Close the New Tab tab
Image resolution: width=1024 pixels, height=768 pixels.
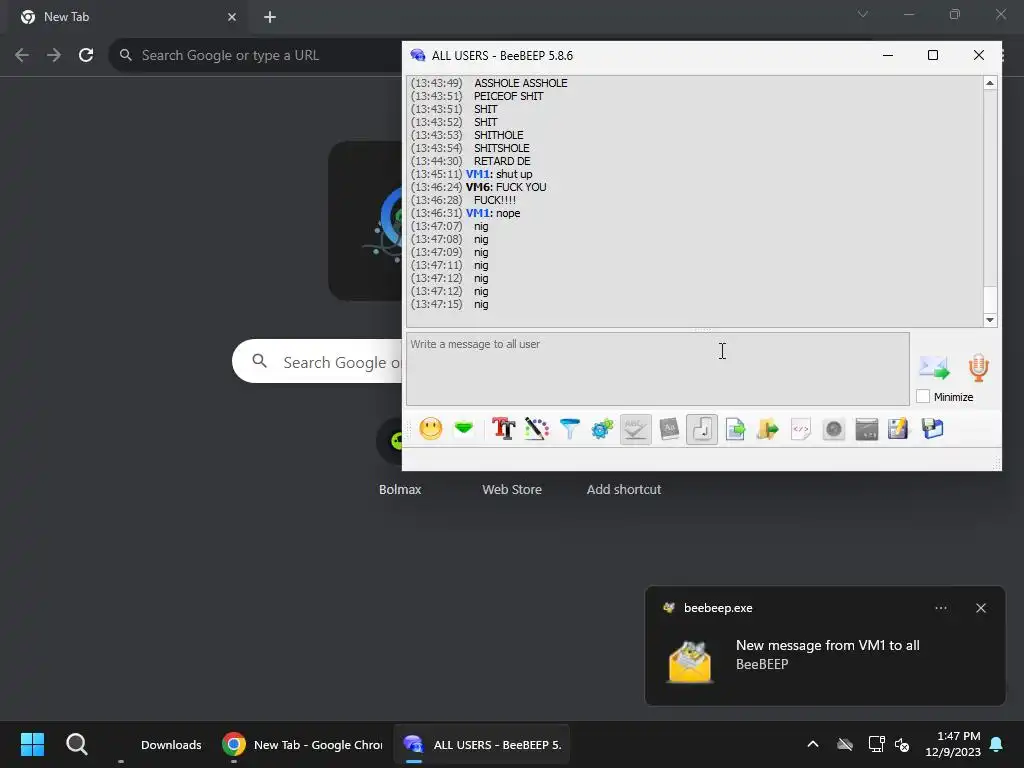click(x=232, y=17)
